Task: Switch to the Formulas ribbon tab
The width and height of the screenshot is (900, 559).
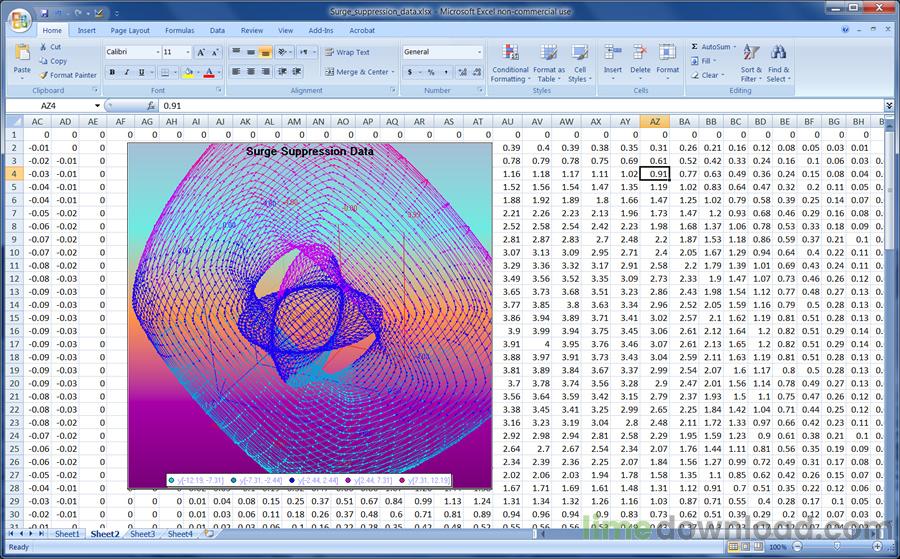Action: pyautogui.click(x=180, y=30)
